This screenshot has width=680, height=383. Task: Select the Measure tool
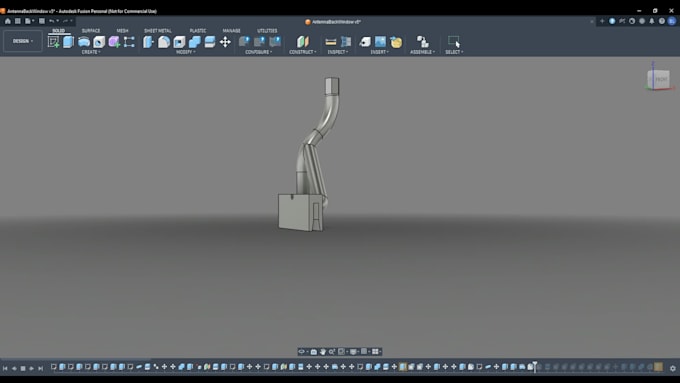331,42
